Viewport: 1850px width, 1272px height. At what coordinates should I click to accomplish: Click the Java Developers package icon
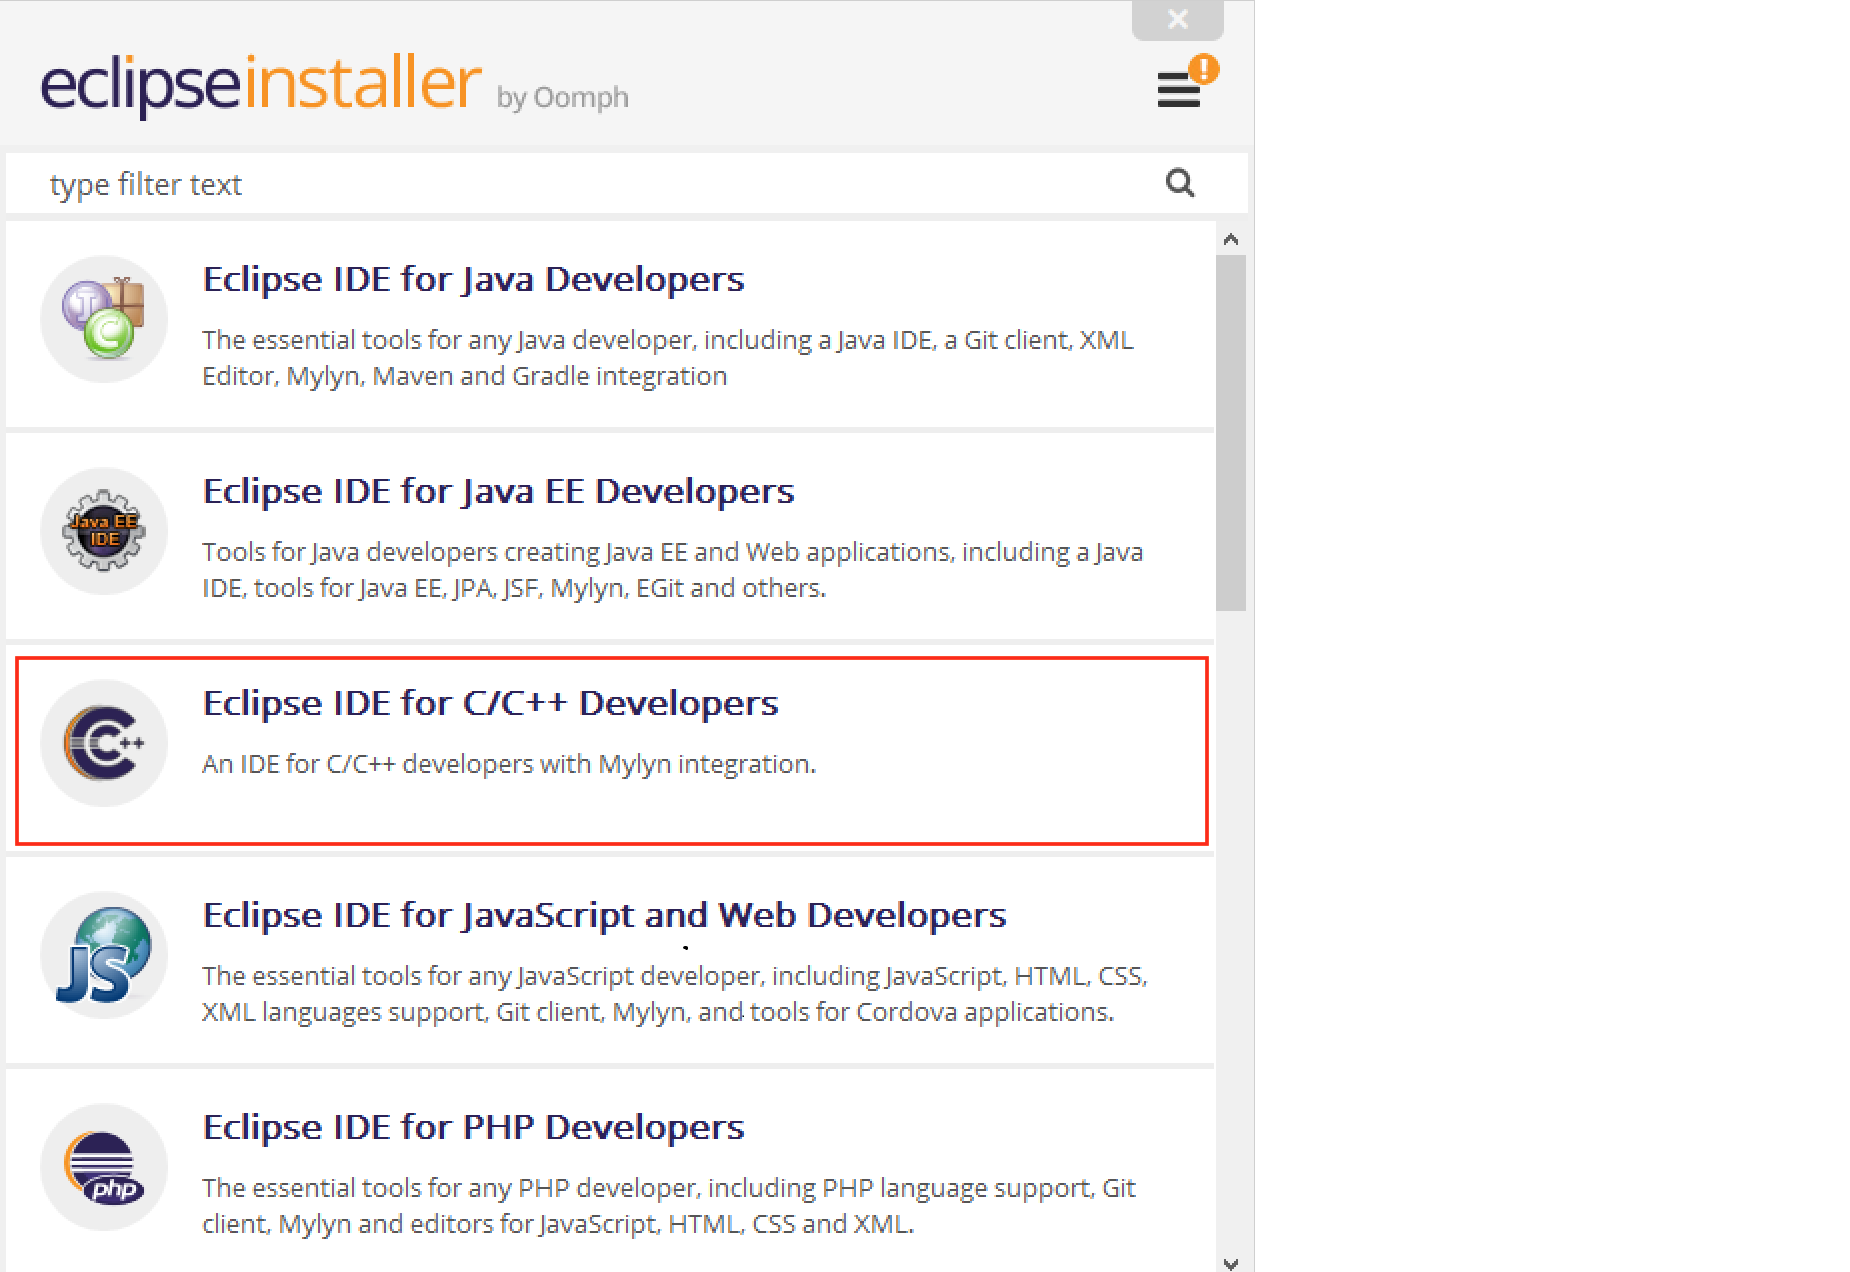point(104,319)
